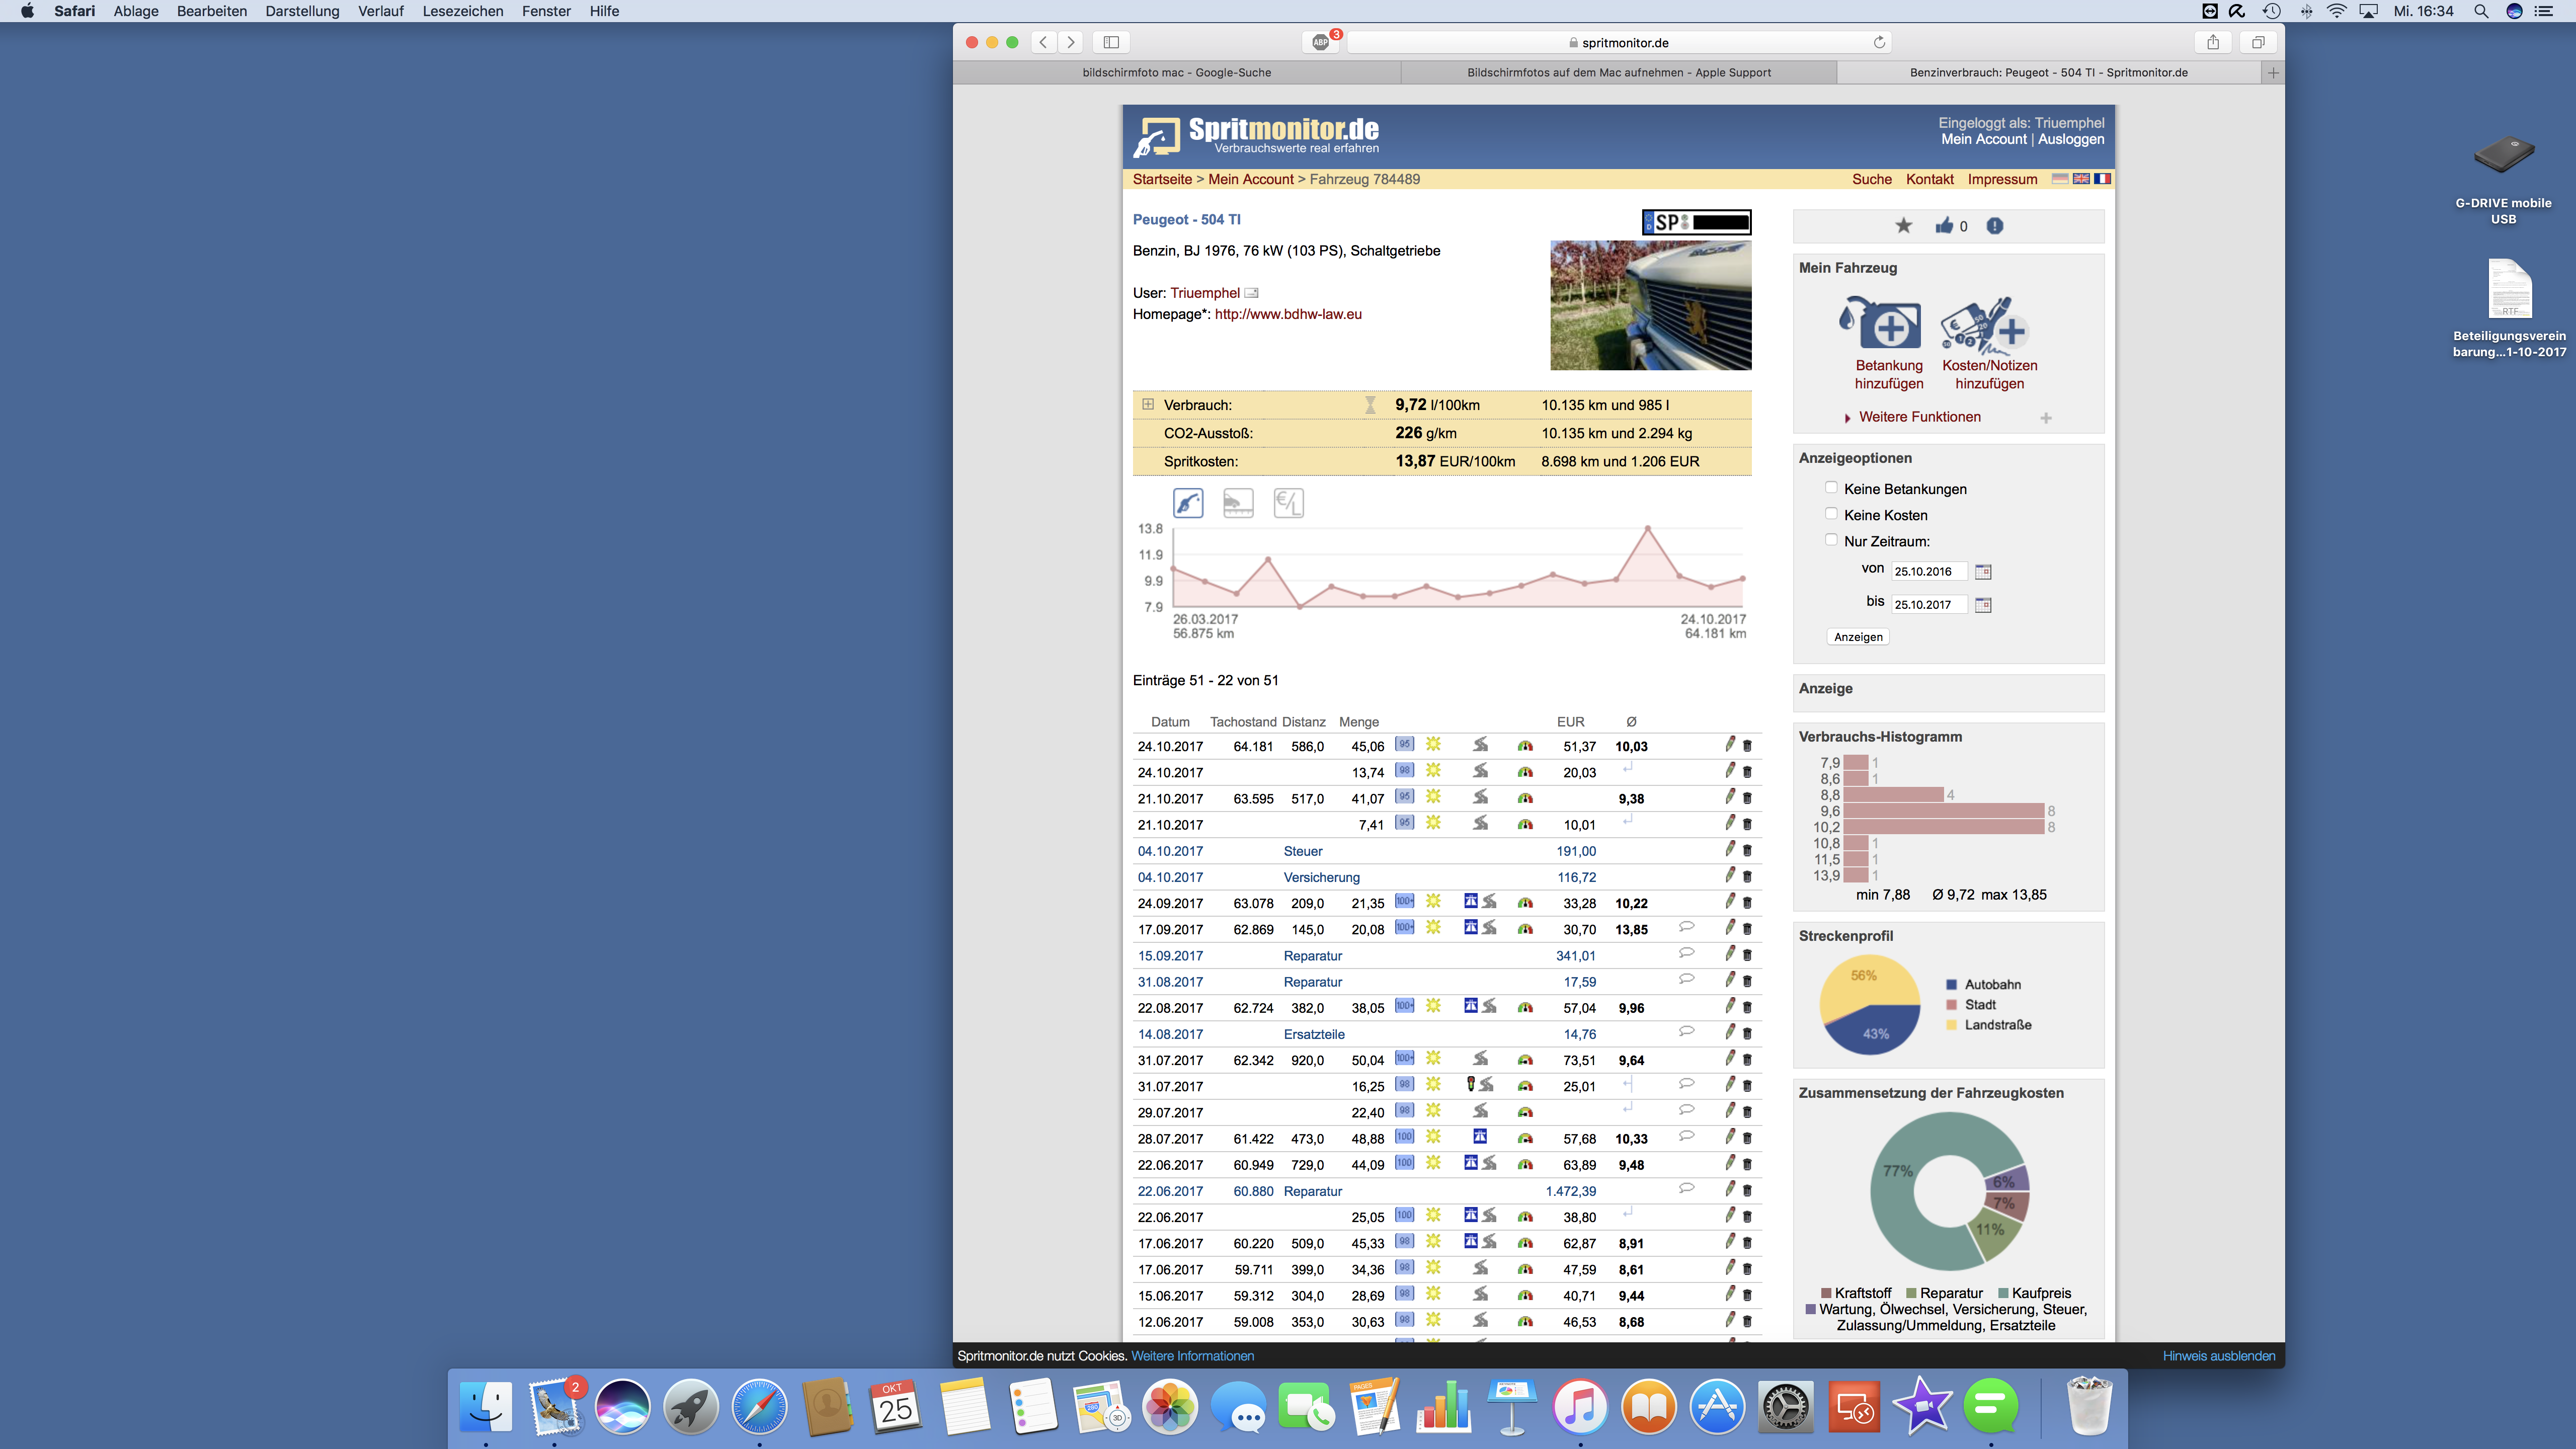Switch to 'Bildschirmfotos auf dem Mac aufnehmen' tab
This screenshot has width=2576, height=1449.
[x=1619, y=73]
